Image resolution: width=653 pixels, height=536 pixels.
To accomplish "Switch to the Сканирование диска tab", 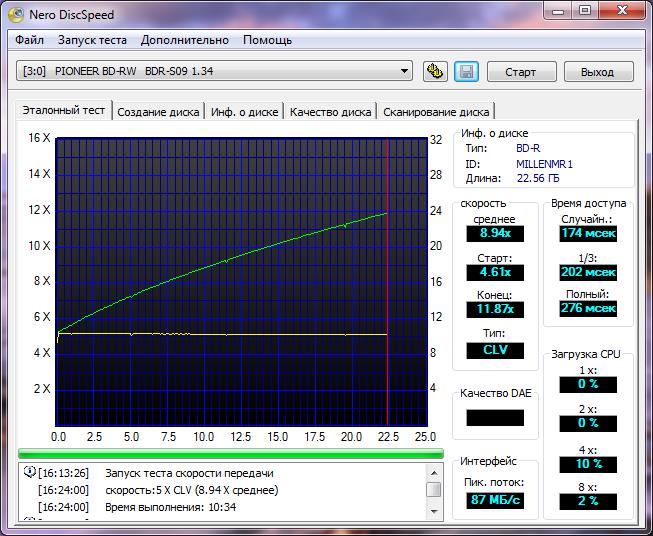I will [x=436, y=112].
